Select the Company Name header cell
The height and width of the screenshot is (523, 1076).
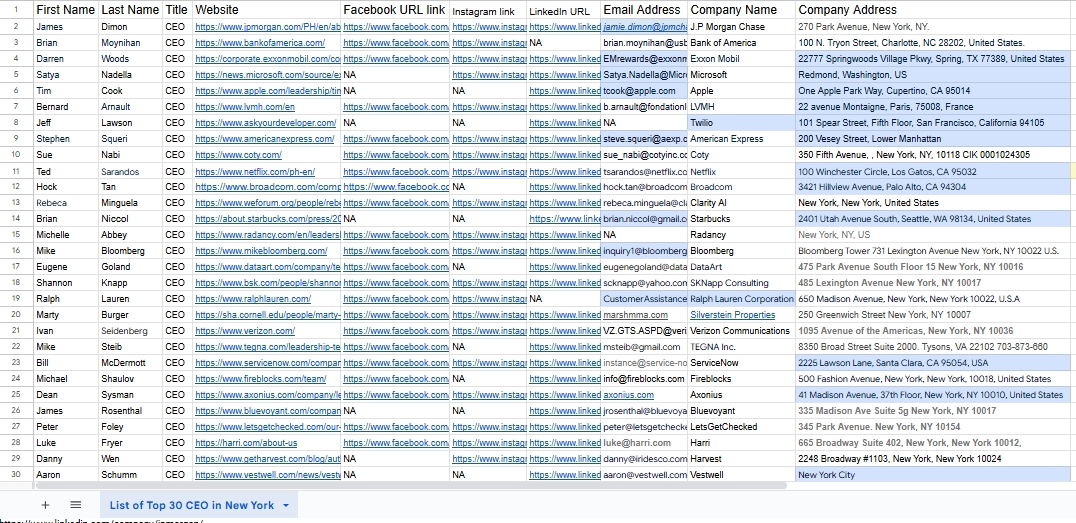click(742, 10)
